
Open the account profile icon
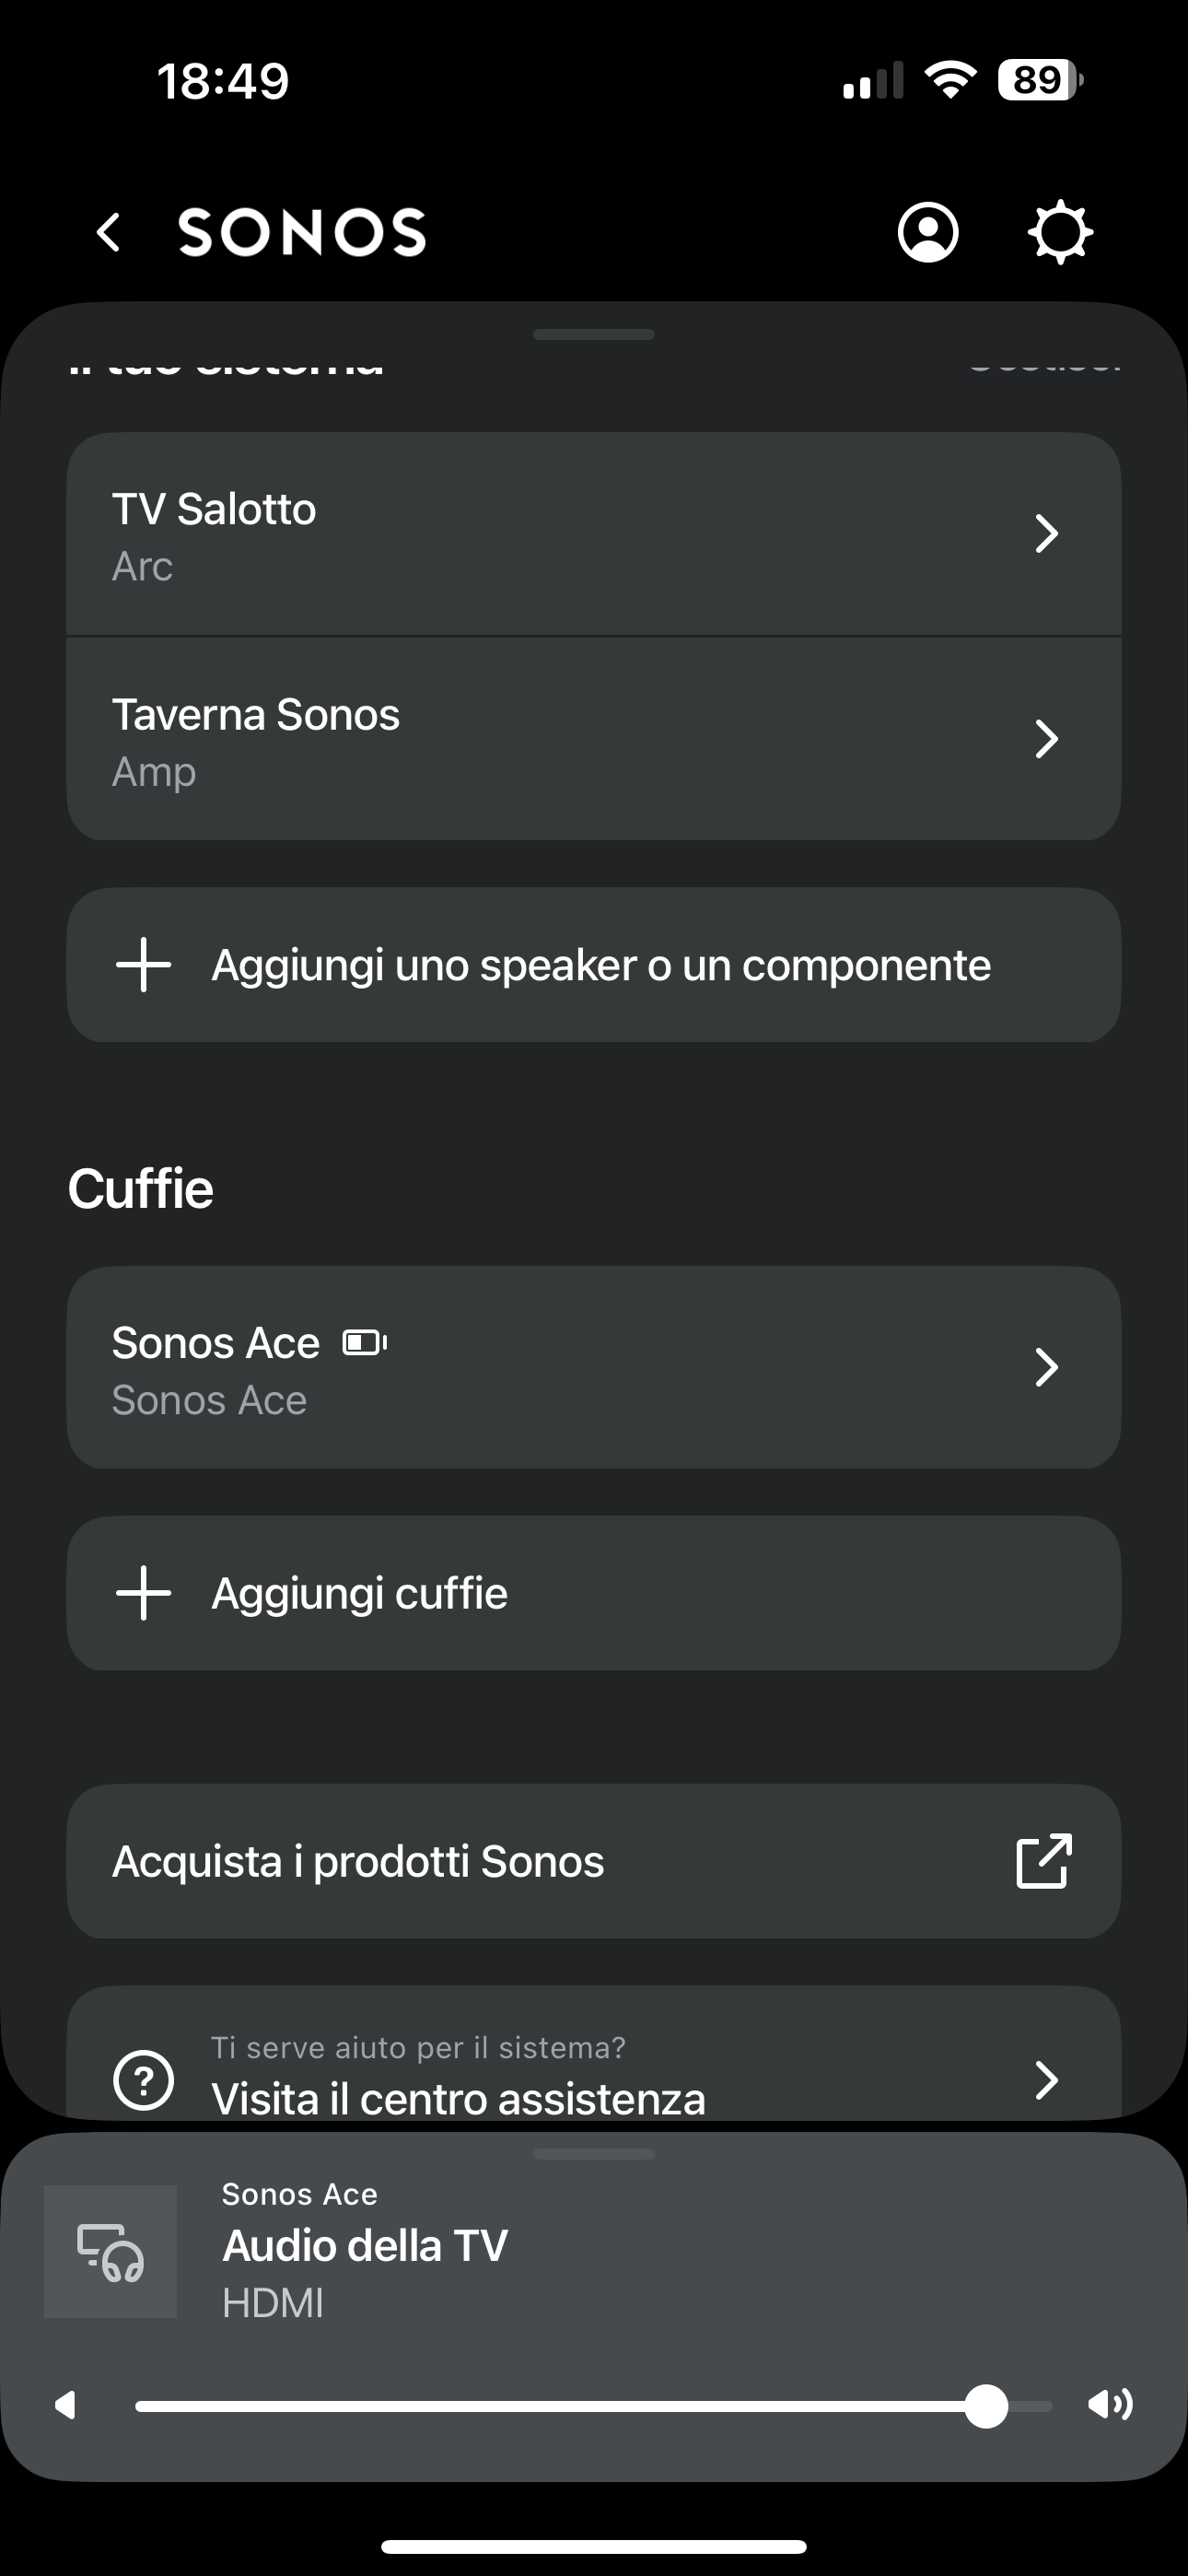[928, 233]
